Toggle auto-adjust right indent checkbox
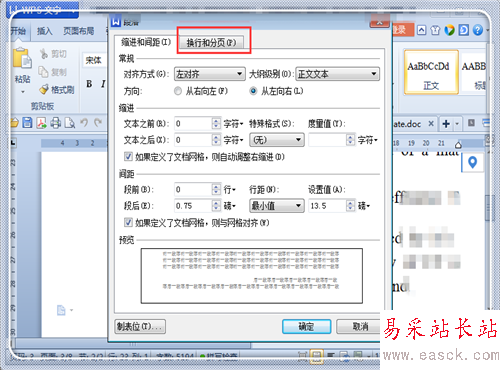 [x=128, y=156]
